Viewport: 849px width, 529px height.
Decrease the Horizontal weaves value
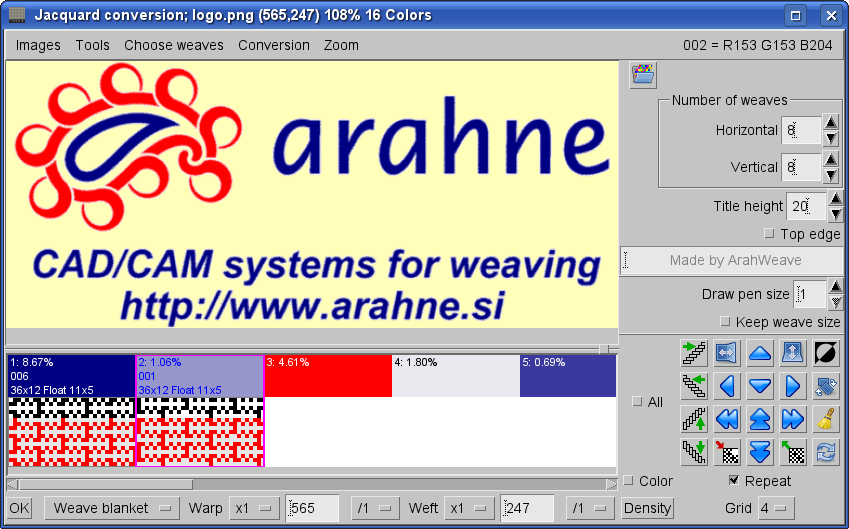(831, 139)
